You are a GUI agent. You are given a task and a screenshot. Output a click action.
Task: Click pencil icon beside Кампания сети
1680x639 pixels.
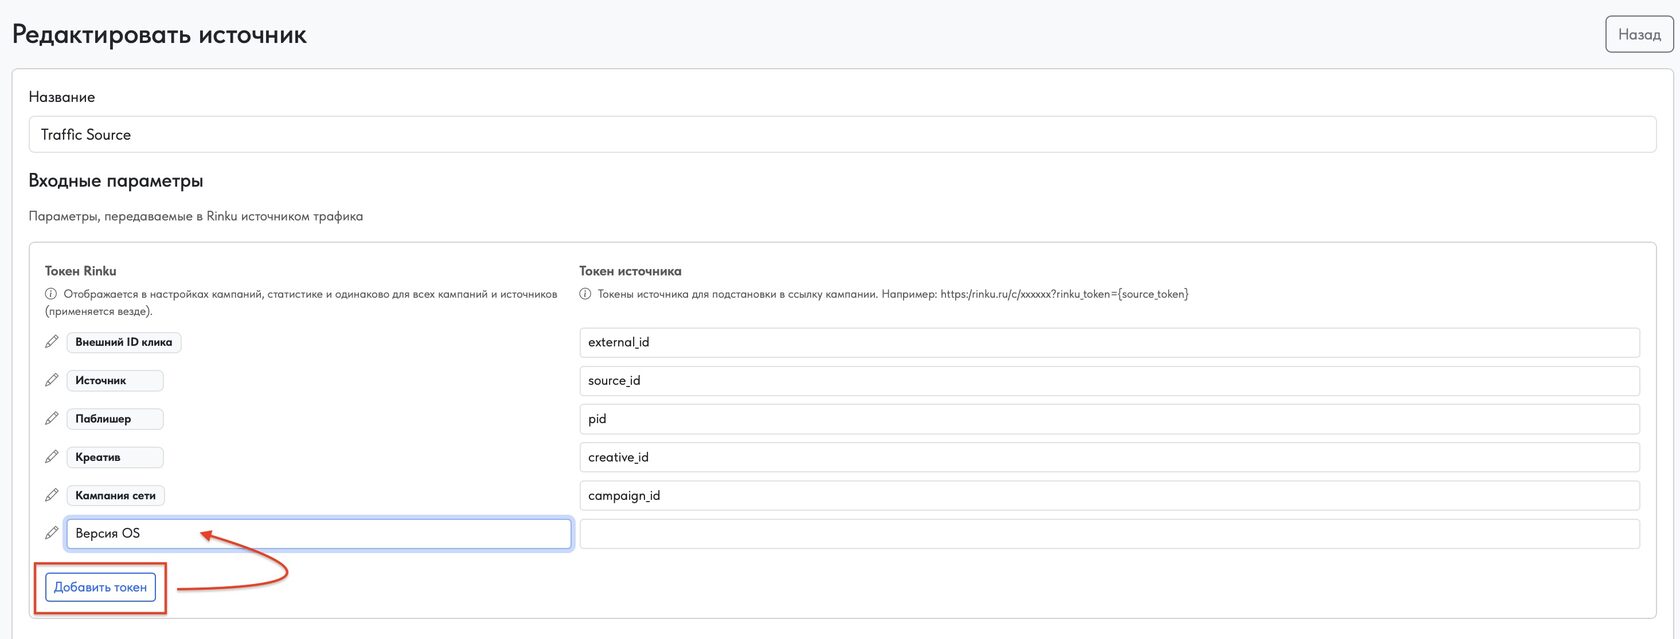point(52,495)
